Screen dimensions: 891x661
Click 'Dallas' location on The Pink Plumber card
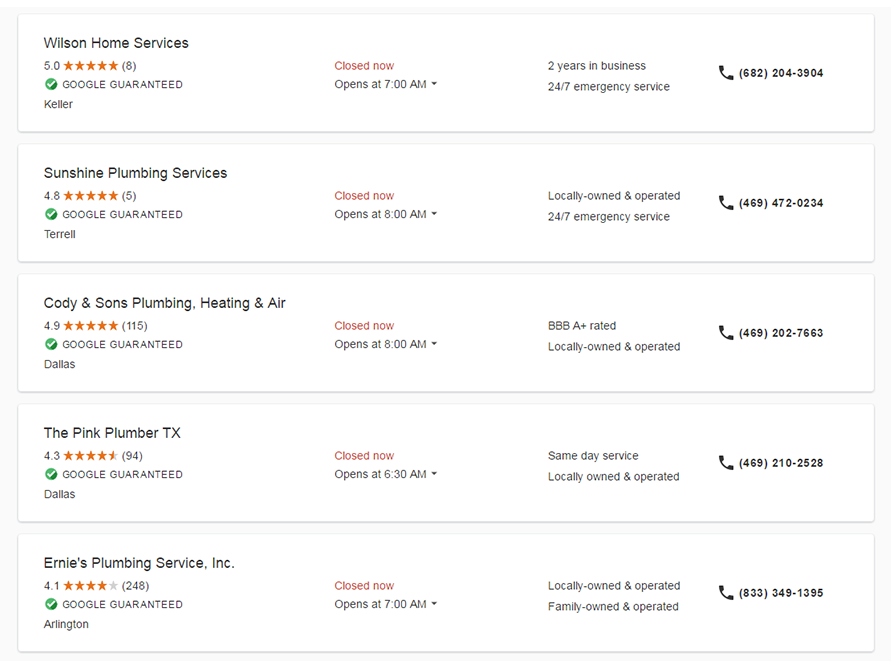pos(59,494)
